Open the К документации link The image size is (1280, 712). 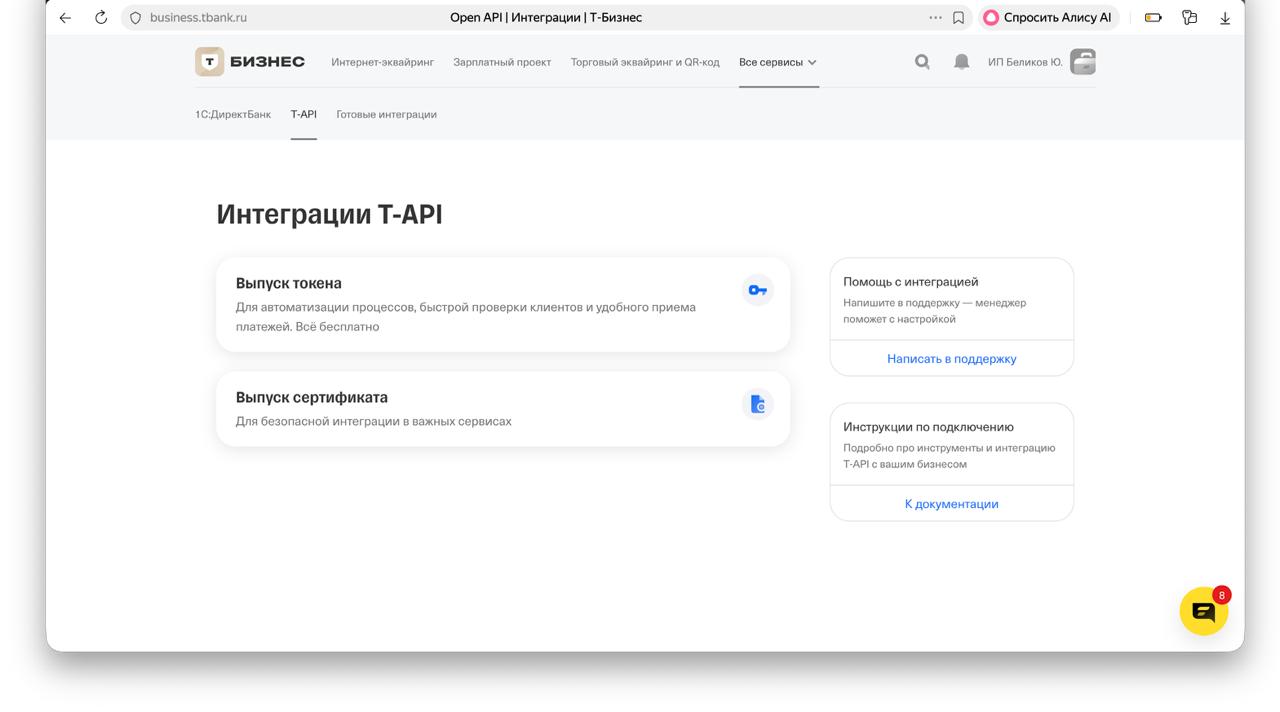coord(952,504)
